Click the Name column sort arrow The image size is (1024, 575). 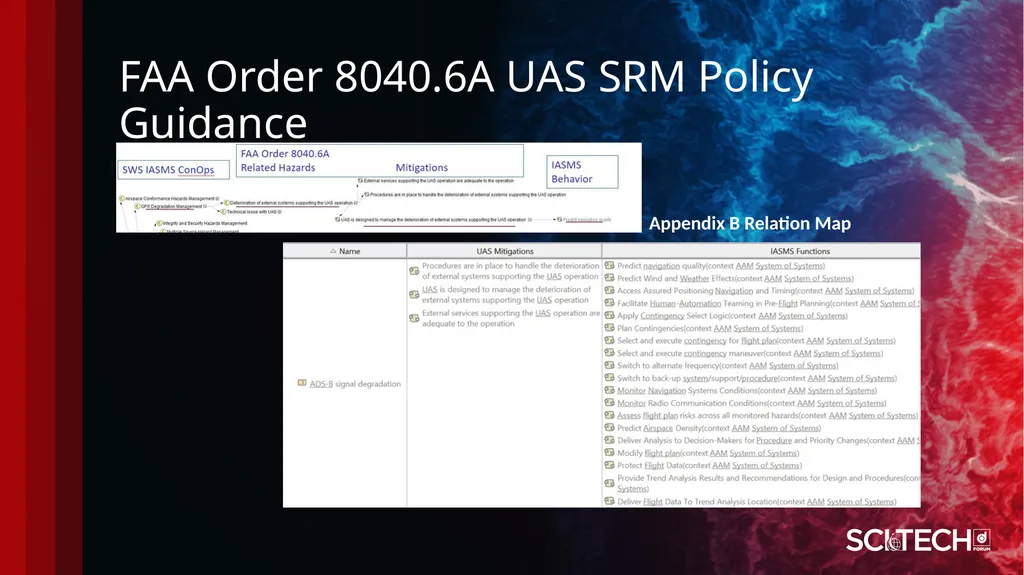(333, 251)
